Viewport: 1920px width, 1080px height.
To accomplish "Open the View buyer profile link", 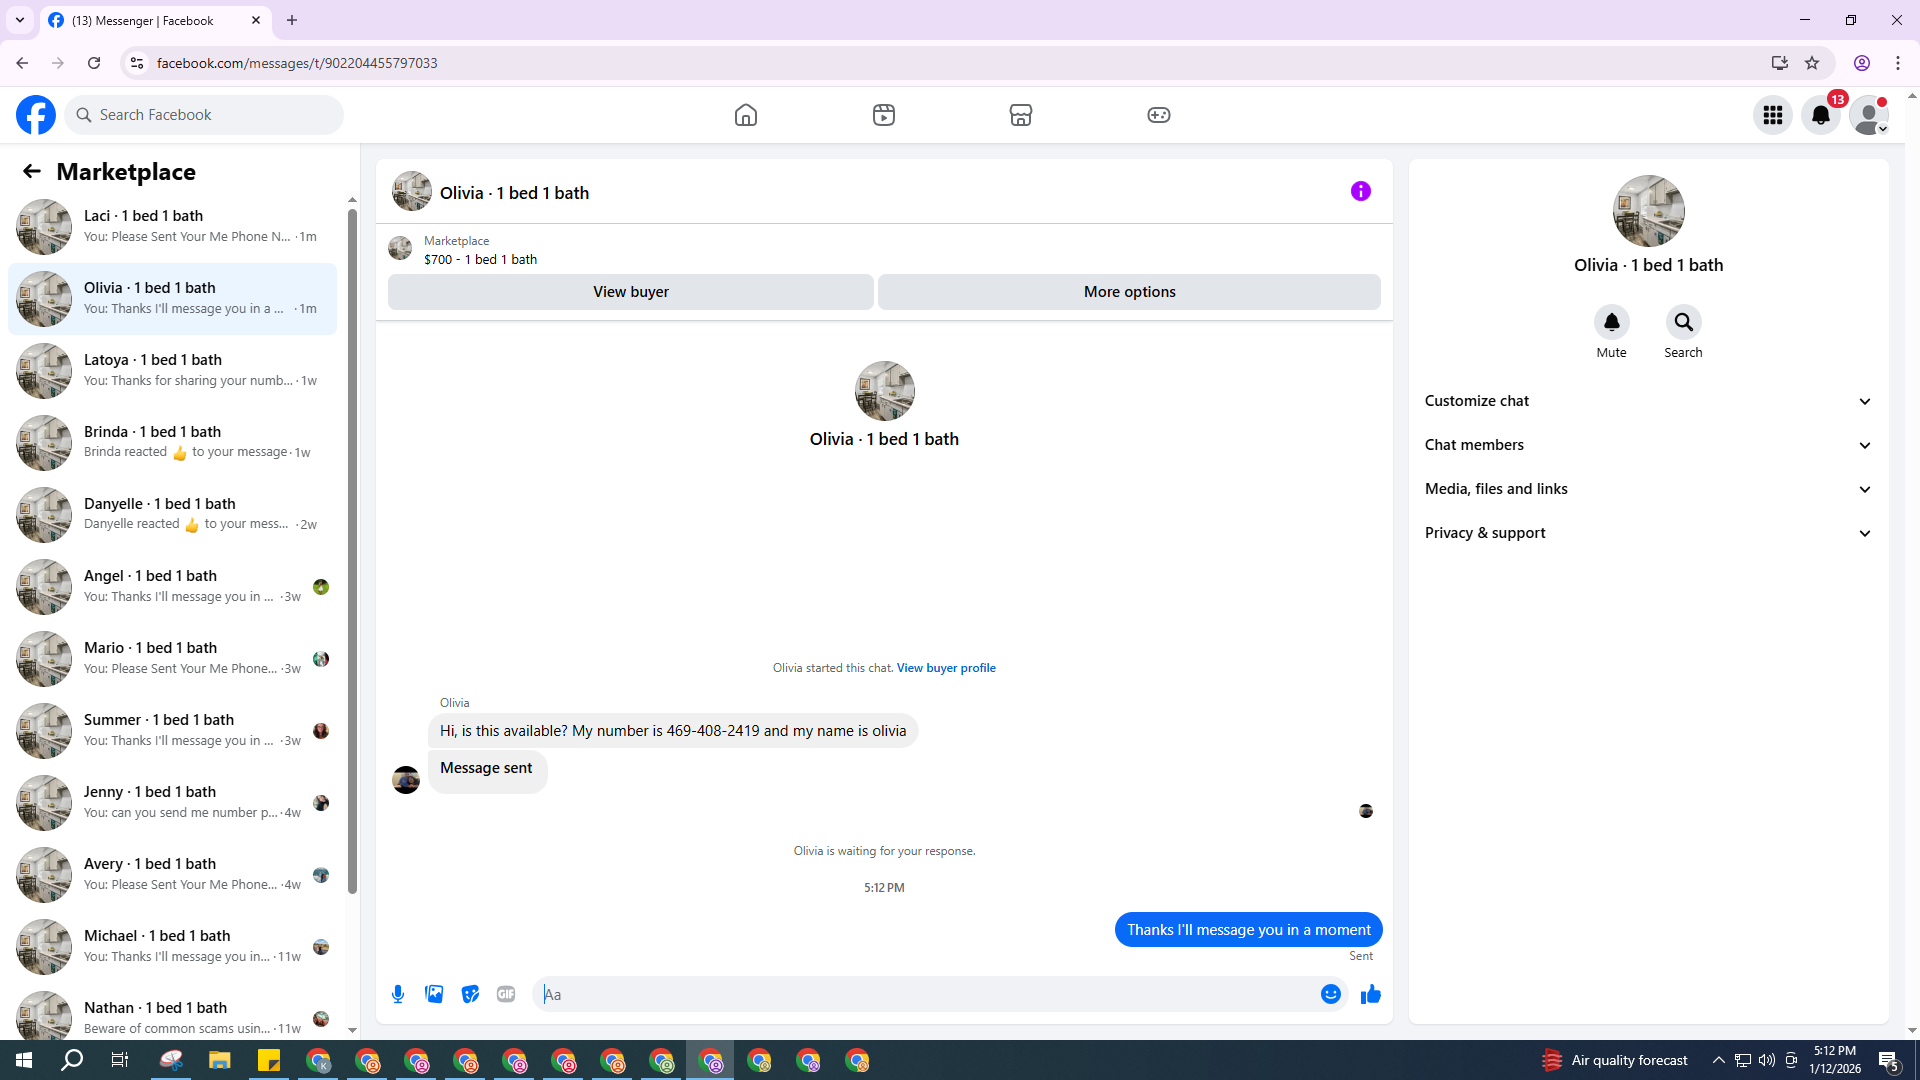I will [x=945, y=668].
